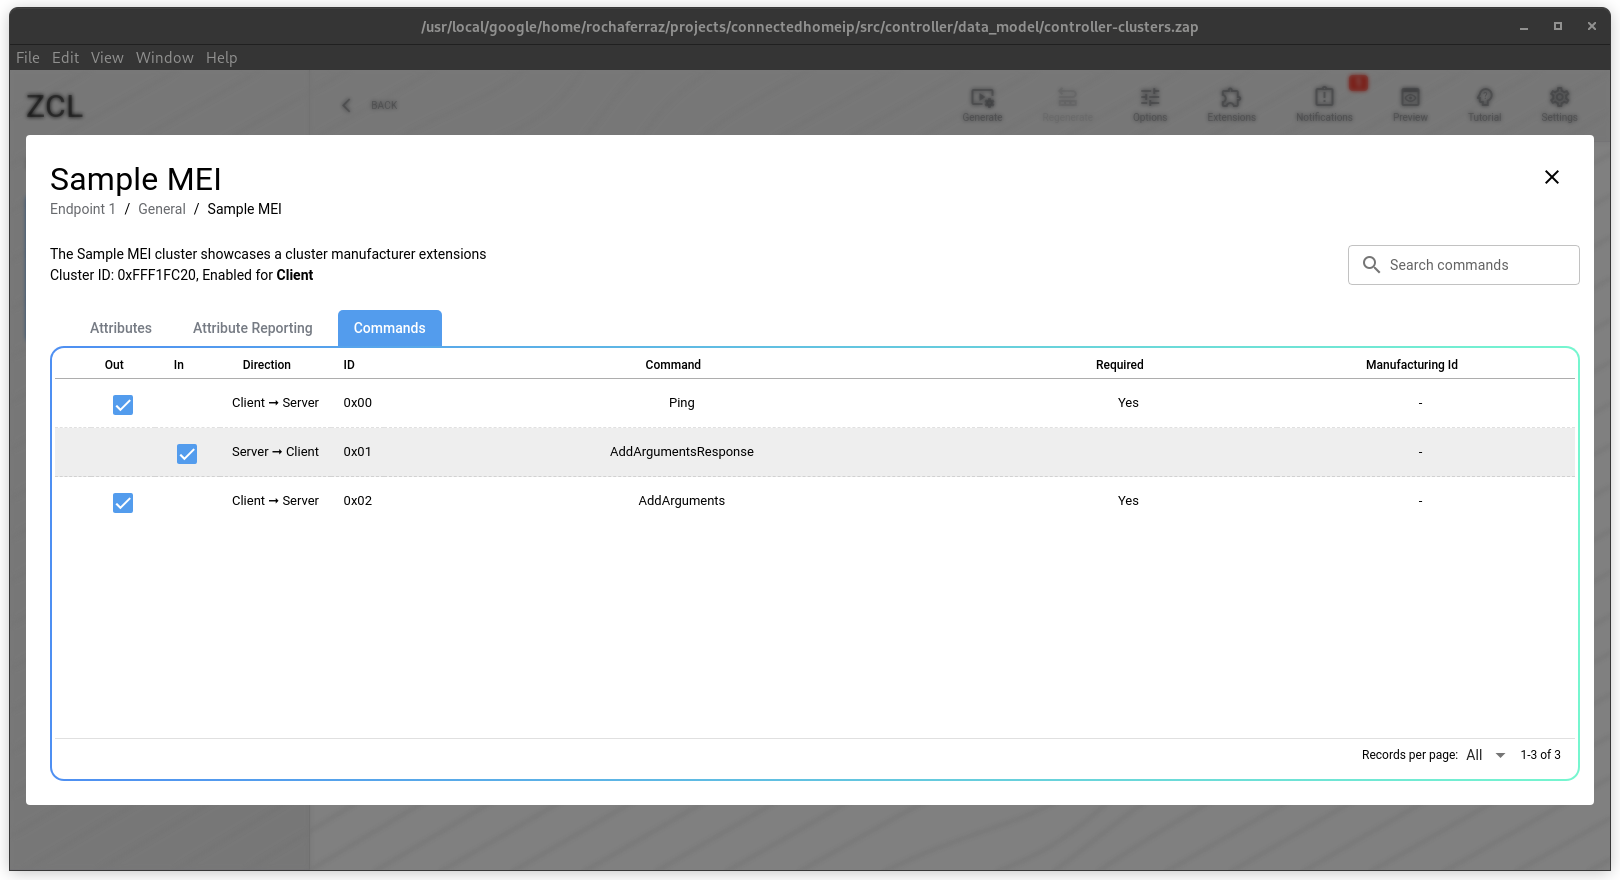Click the Endpoint 1 breadcrumb link

pyautogui.click(x=83, y=209)
